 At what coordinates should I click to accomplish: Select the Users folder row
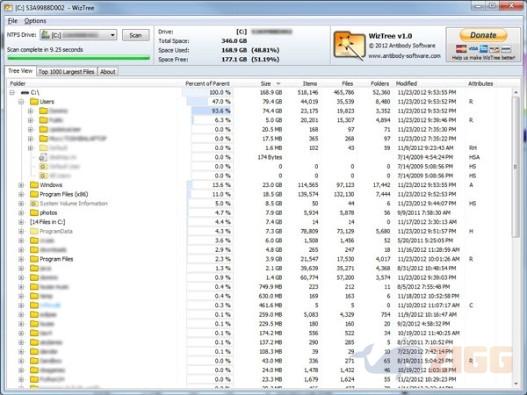point(260,102)
